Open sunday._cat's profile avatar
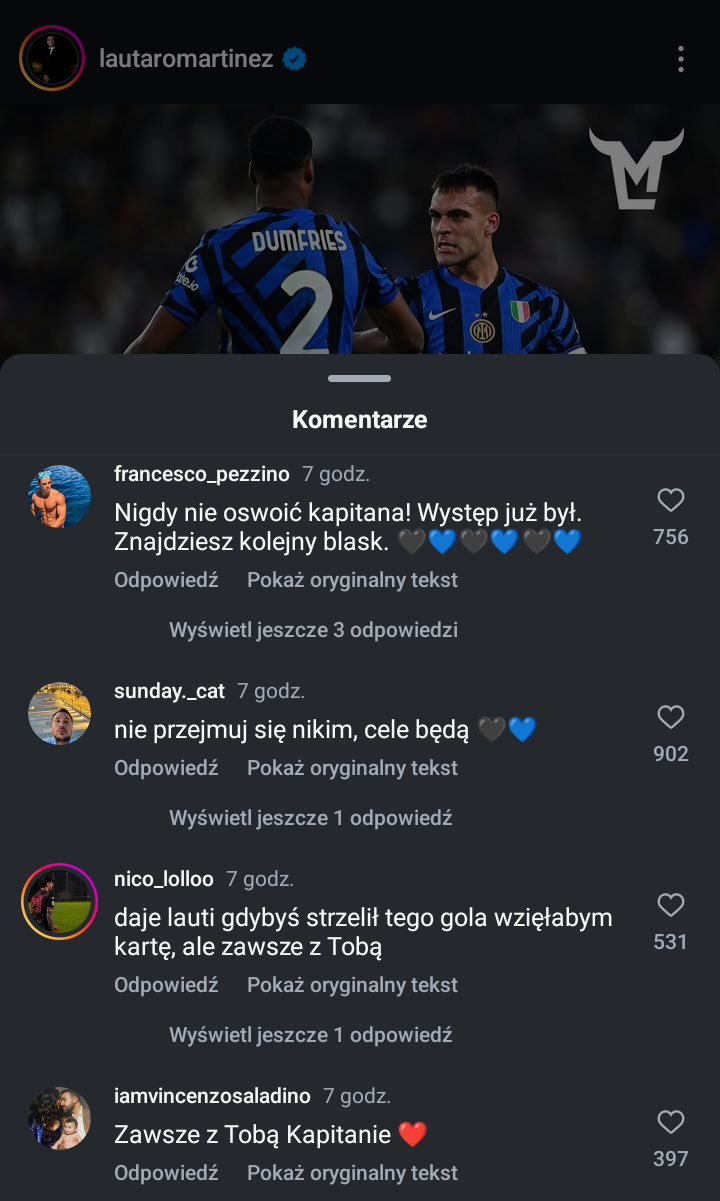 pyautogui.click(x=59, y=713)
